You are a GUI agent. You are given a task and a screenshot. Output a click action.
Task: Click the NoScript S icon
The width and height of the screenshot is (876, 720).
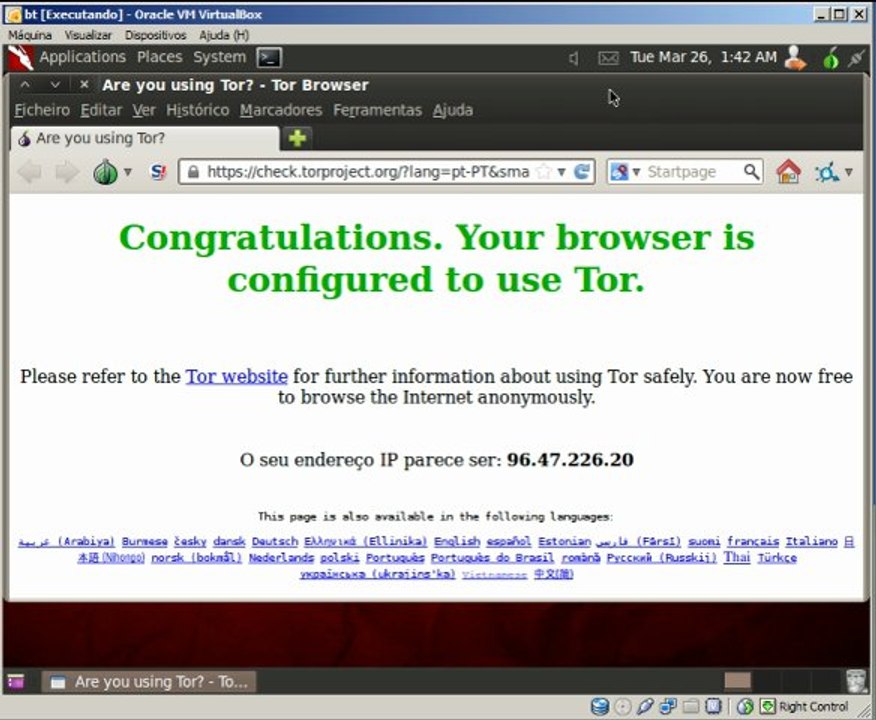[x=159, y=172]
